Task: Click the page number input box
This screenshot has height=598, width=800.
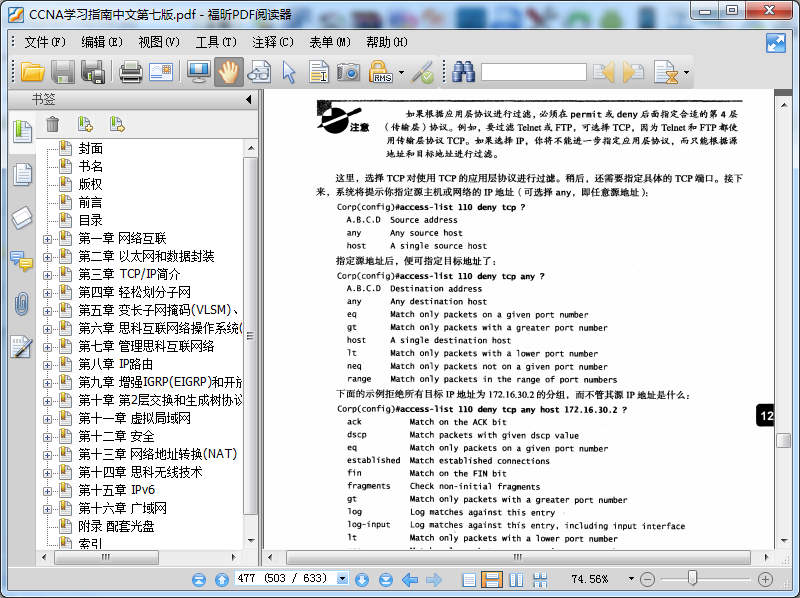Action: 286,578
